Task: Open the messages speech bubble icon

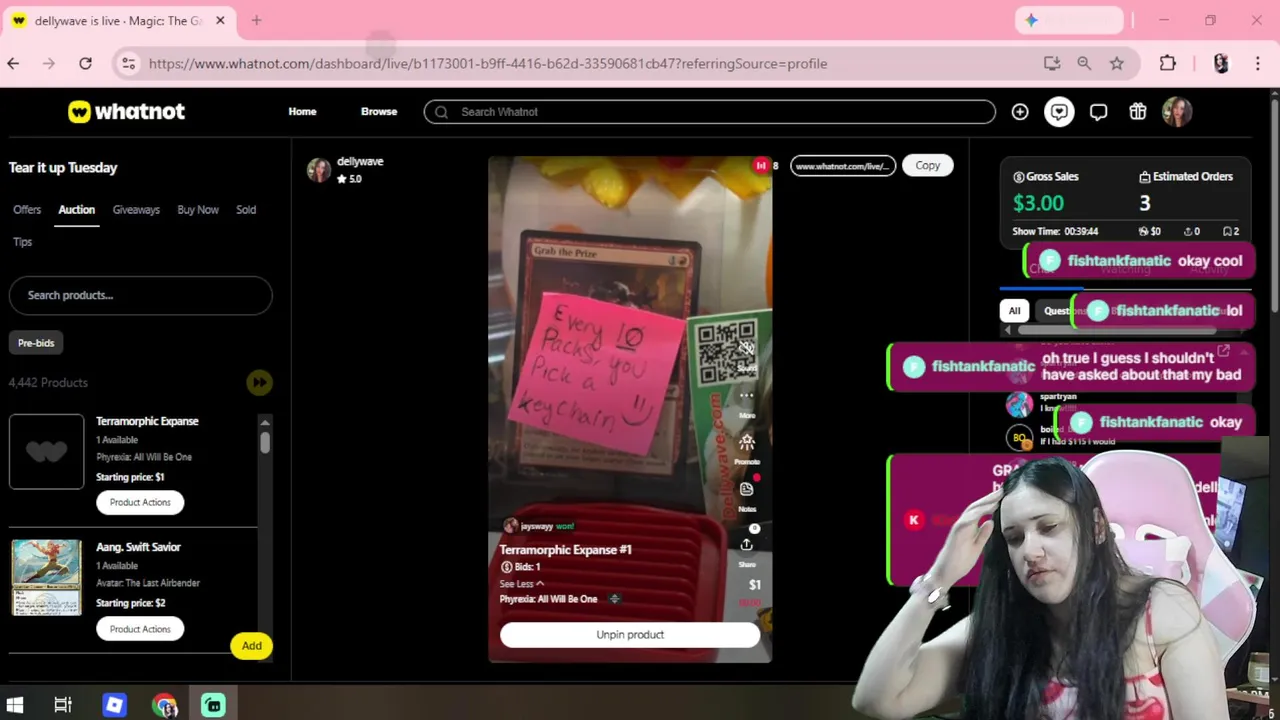Action: (1098, 112)
